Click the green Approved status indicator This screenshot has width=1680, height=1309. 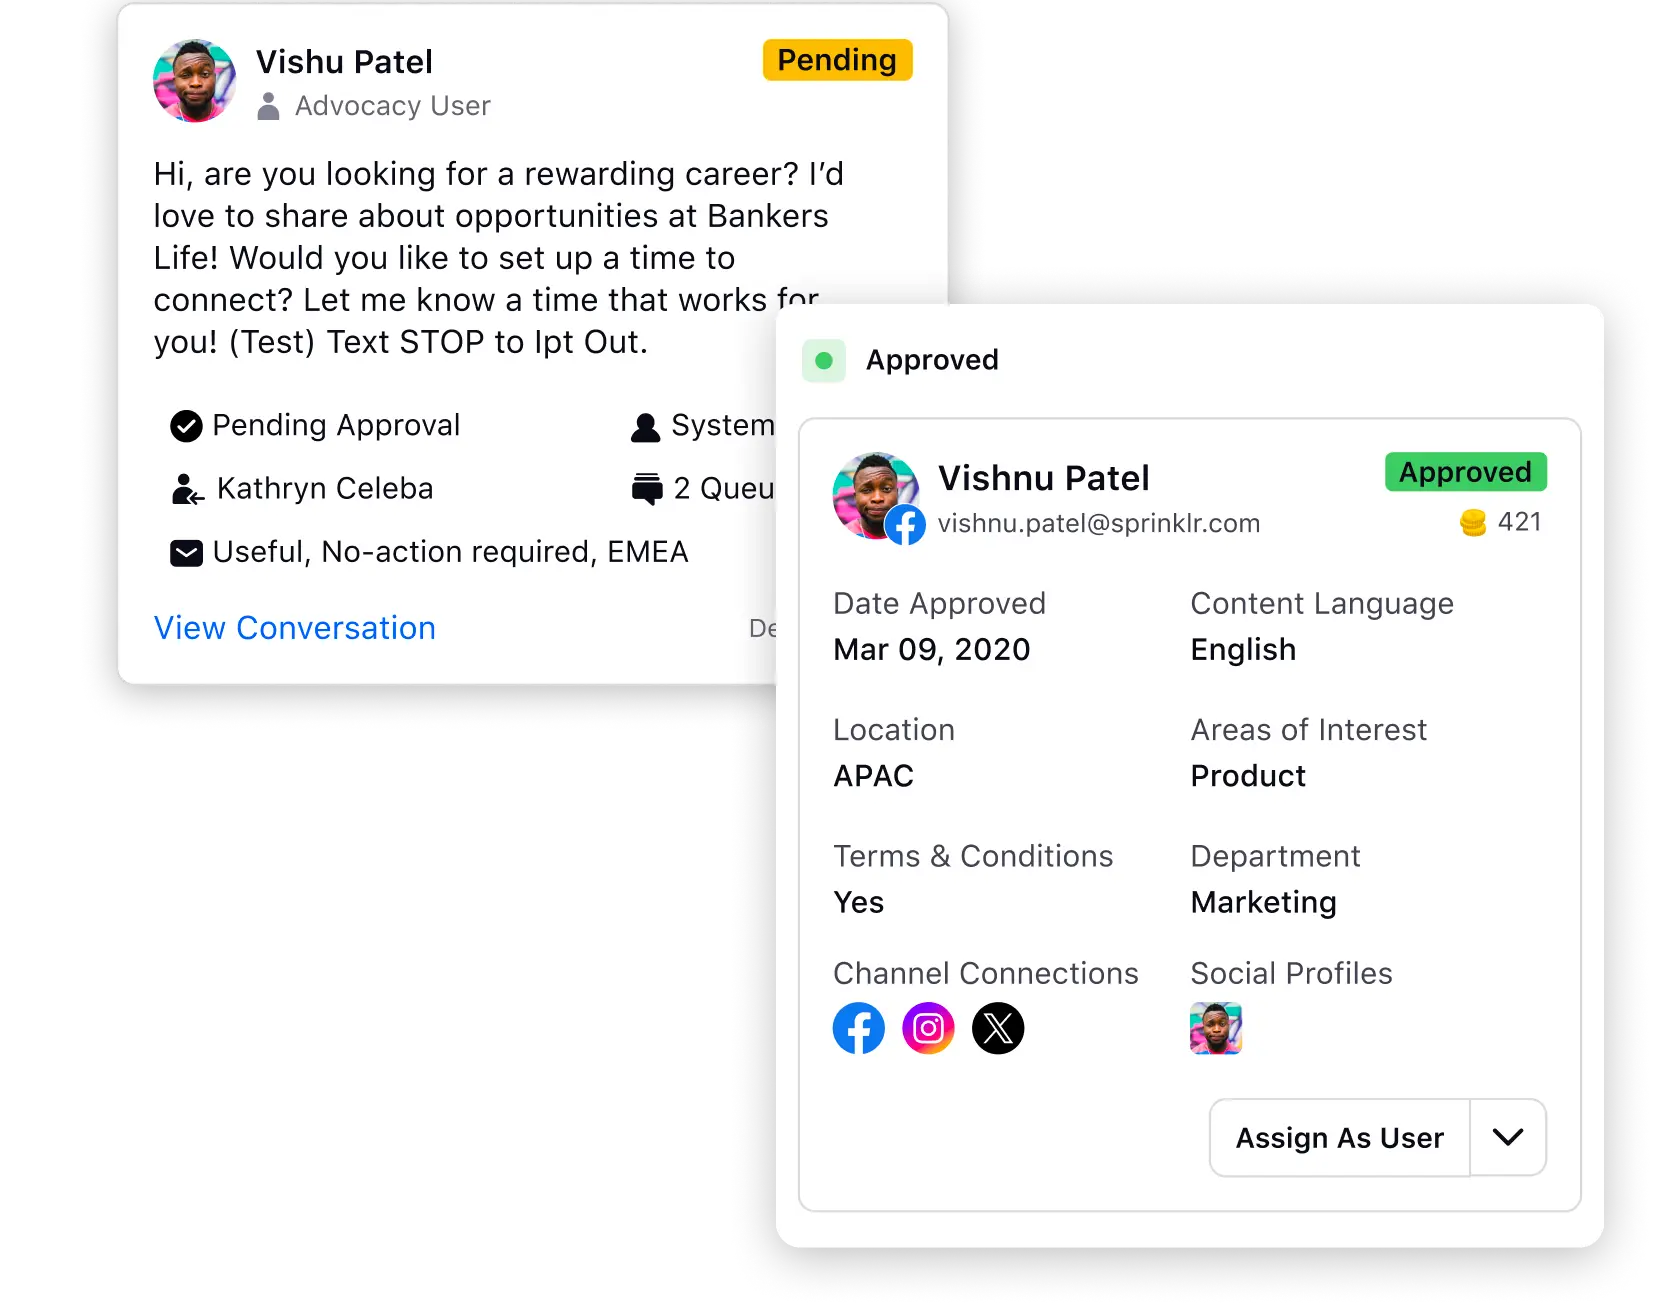(824, 360)
